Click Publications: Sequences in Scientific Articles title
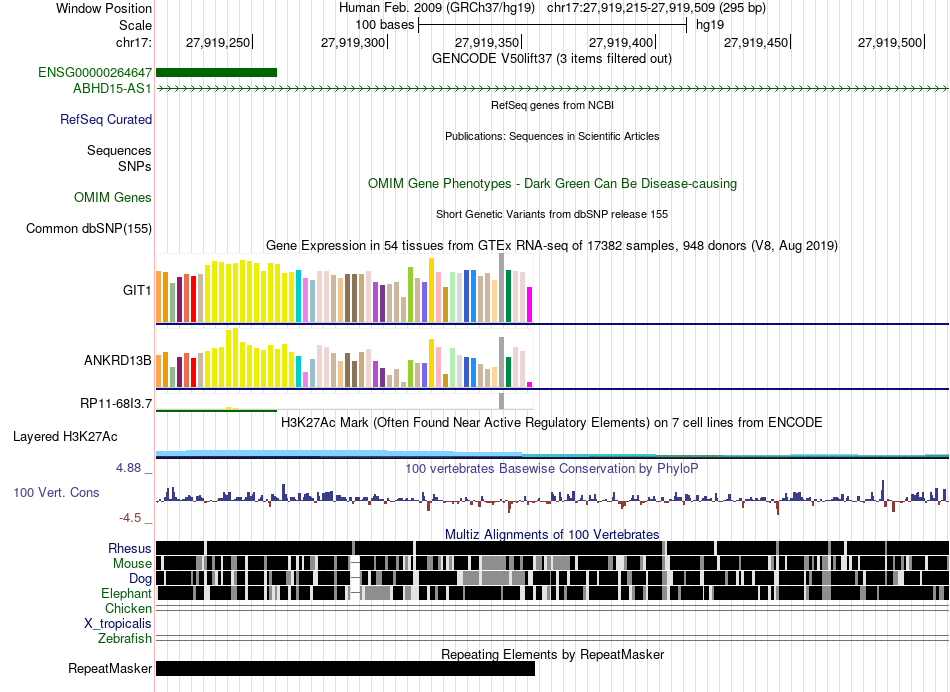 click(552, 136)
